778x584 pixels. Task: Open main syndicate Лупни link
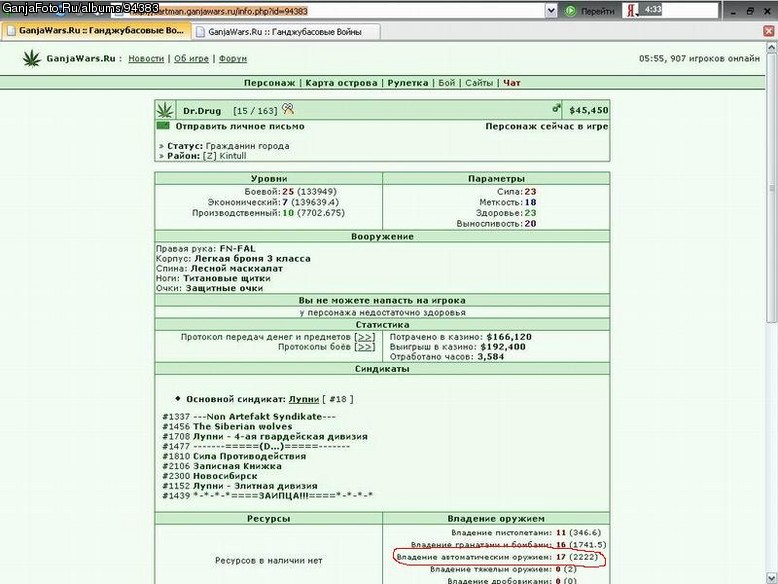(x=304, y=399)
